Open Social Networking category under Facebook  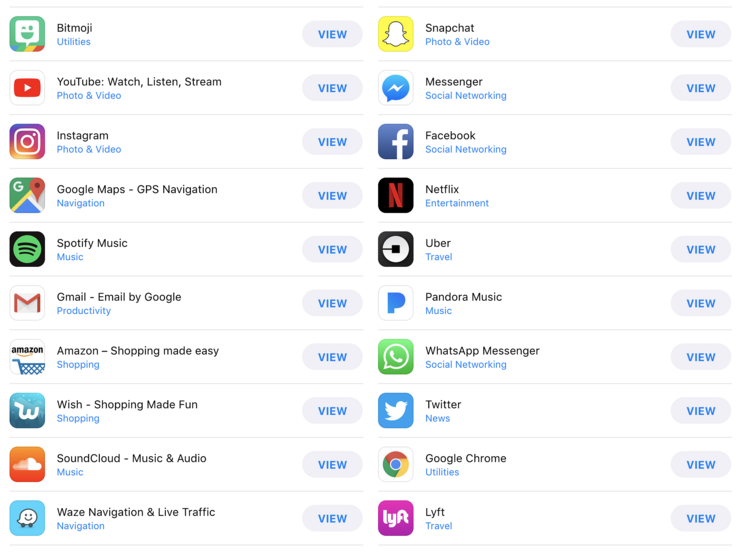coord(466,149)
